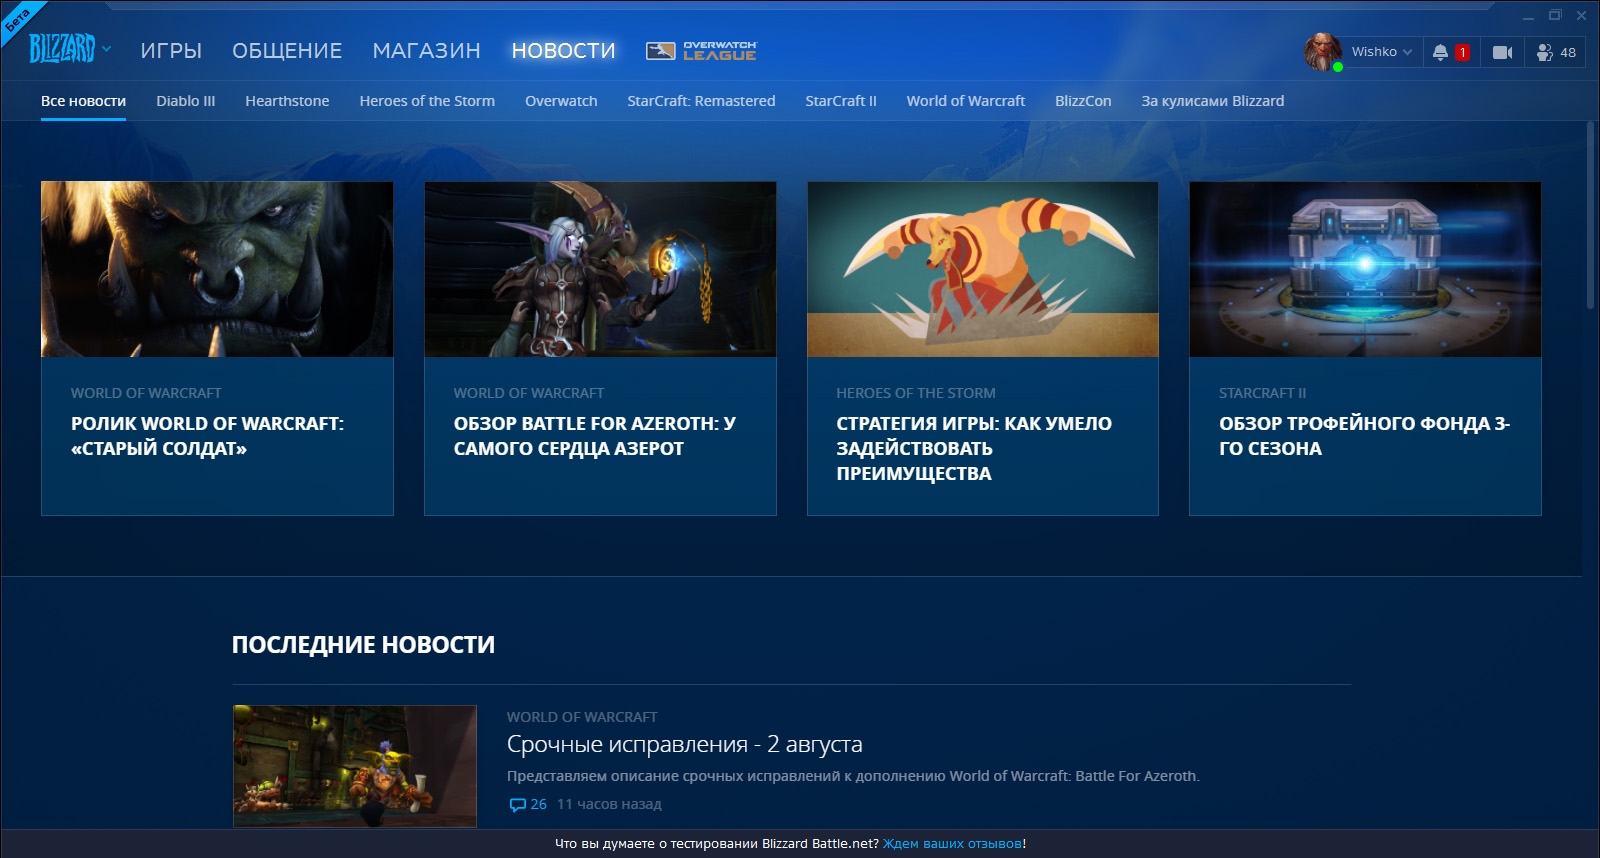
Task: Open StarCraft: Remastered news category
Action: point(701,101)
